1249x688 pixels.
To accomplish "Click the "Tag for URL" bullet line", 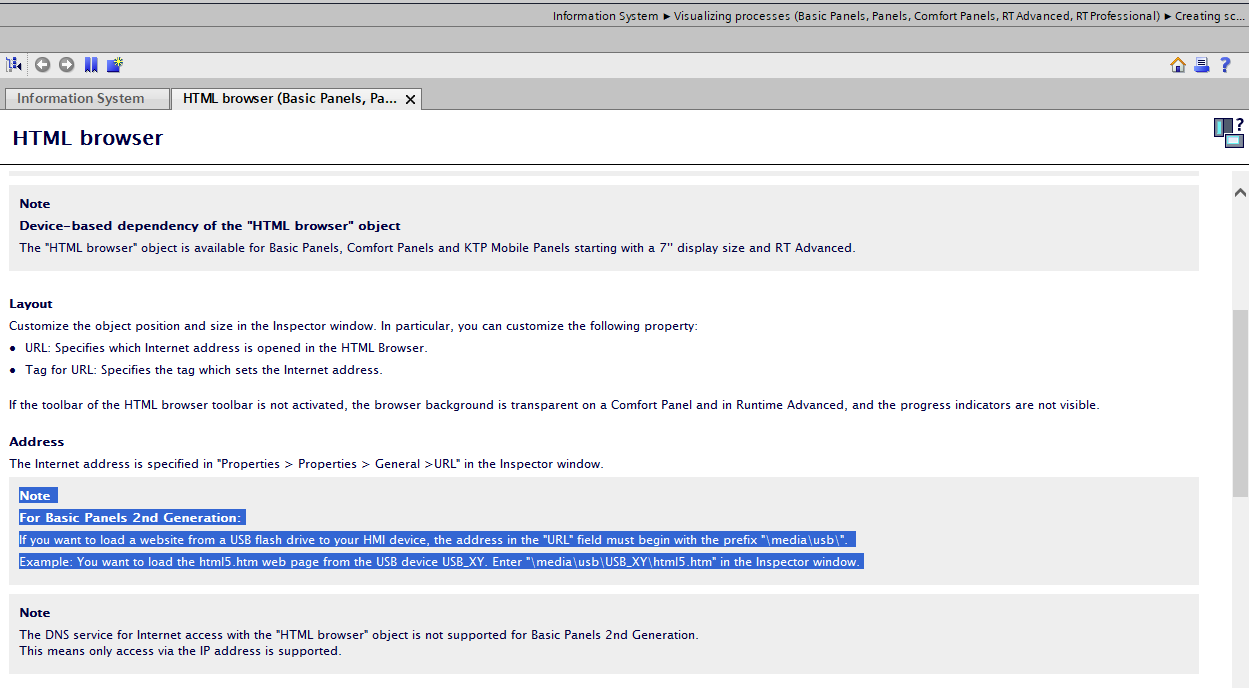I will [x=203, y=370].
